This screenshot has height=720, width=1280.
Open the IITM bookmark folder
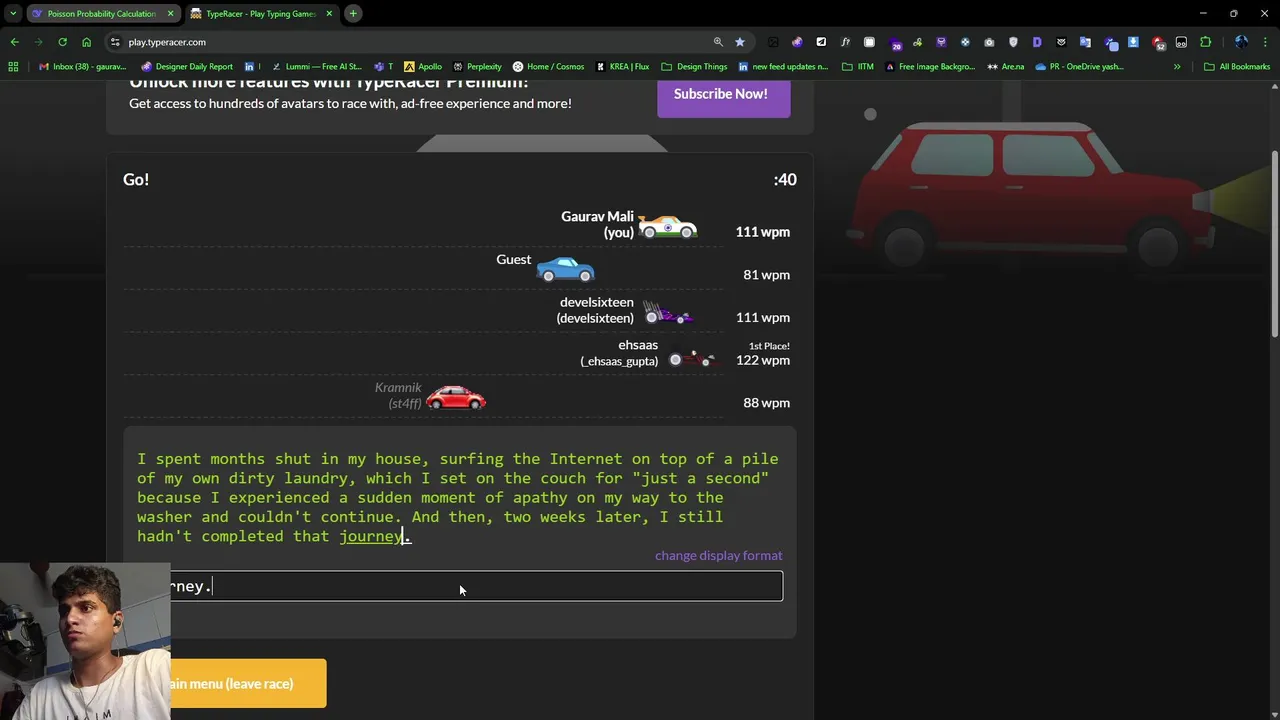[x=858, y=67]
